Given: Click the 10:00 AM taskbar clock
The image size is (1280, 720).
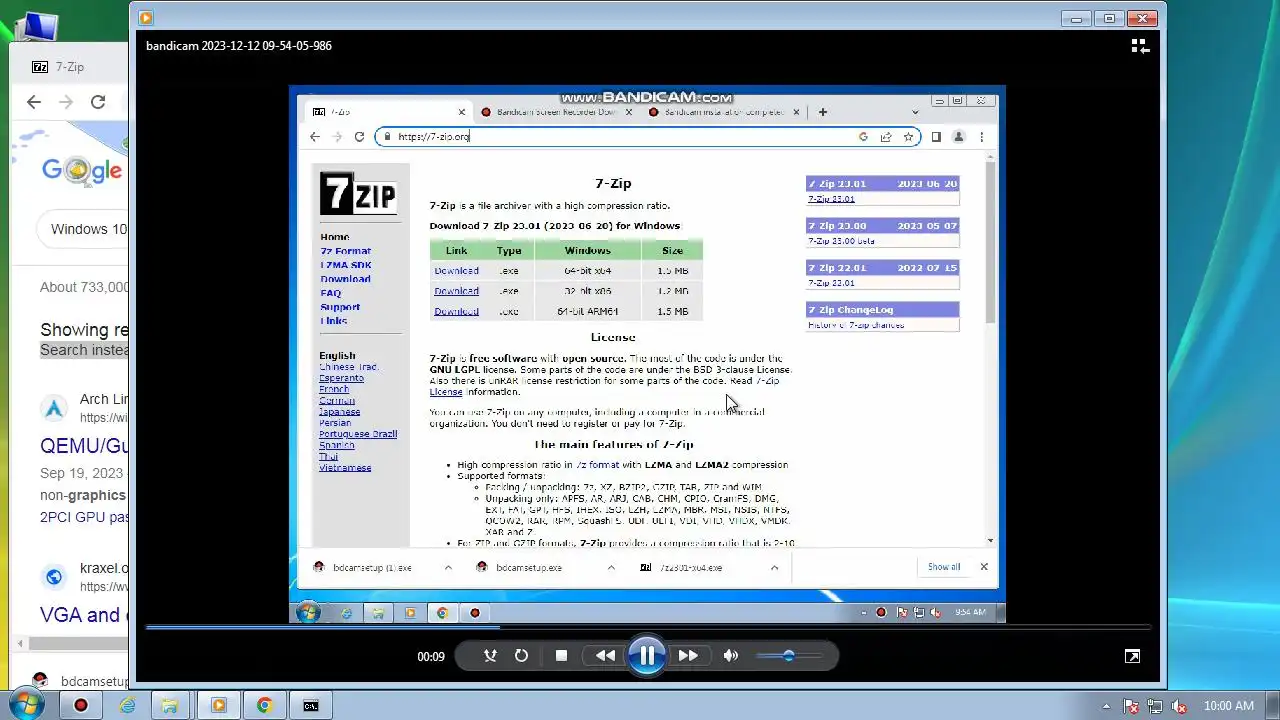Looking at the screenshot, I should 1229,706.
